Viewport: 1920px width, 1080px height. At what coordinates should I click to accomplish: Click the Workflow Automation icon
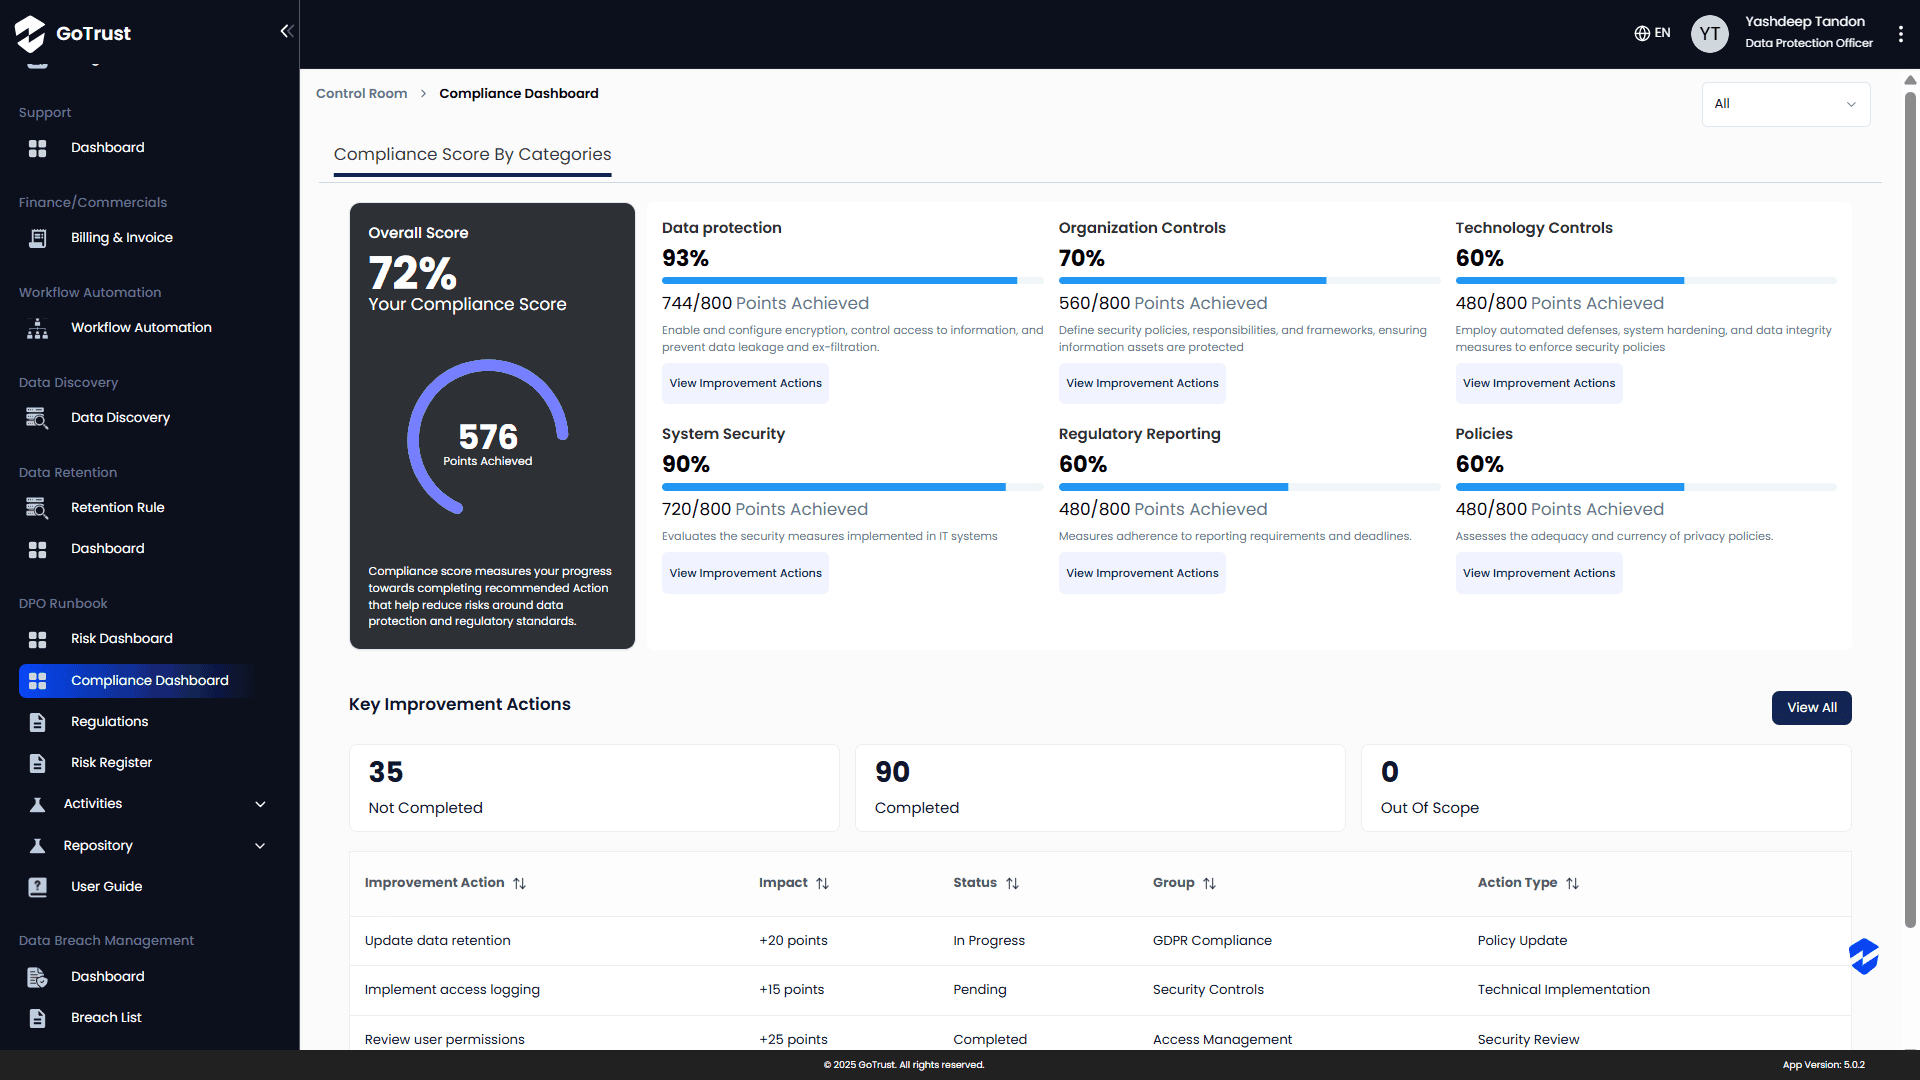tap(38, 328)
